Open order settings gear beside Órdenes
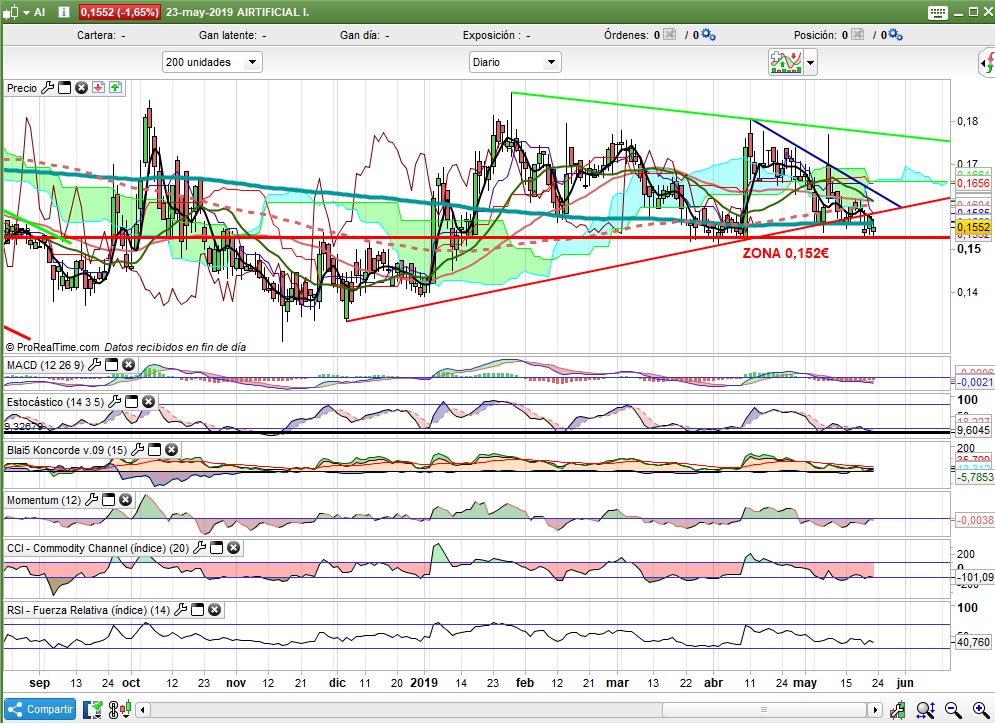This screenshot has width=995, height=724. click(708, 35)
